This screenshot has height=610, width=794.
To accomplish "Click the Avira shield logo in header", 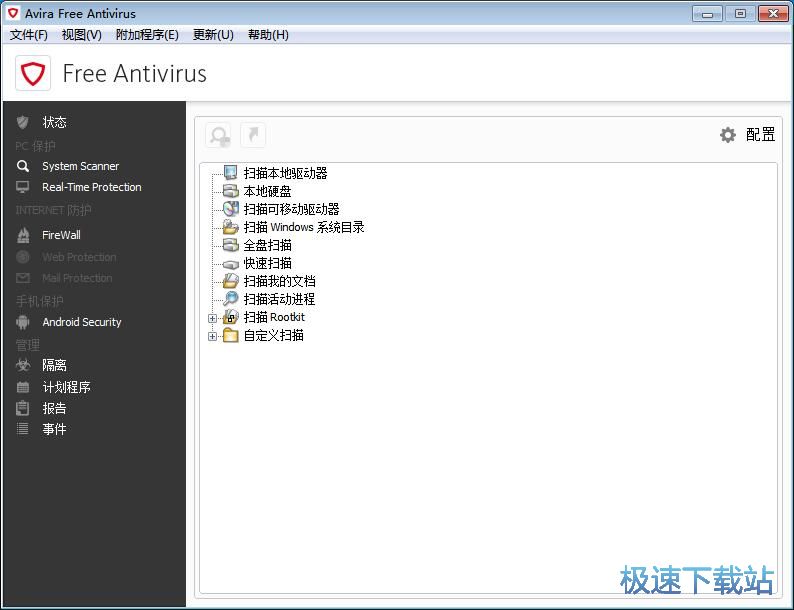I will pyautogui.click(x=33, y=73).
